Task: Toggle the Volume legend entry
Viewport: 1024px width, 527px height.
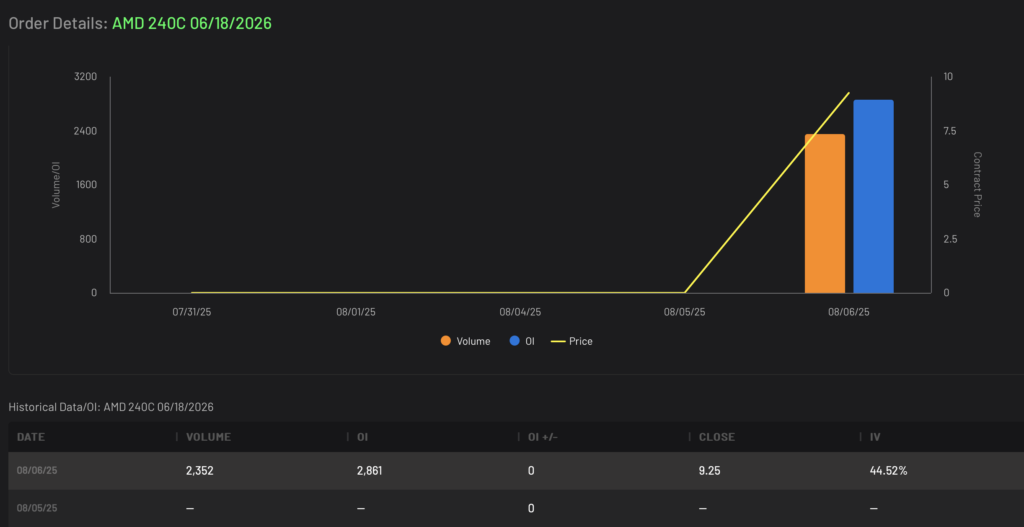Action: (466, 341)
